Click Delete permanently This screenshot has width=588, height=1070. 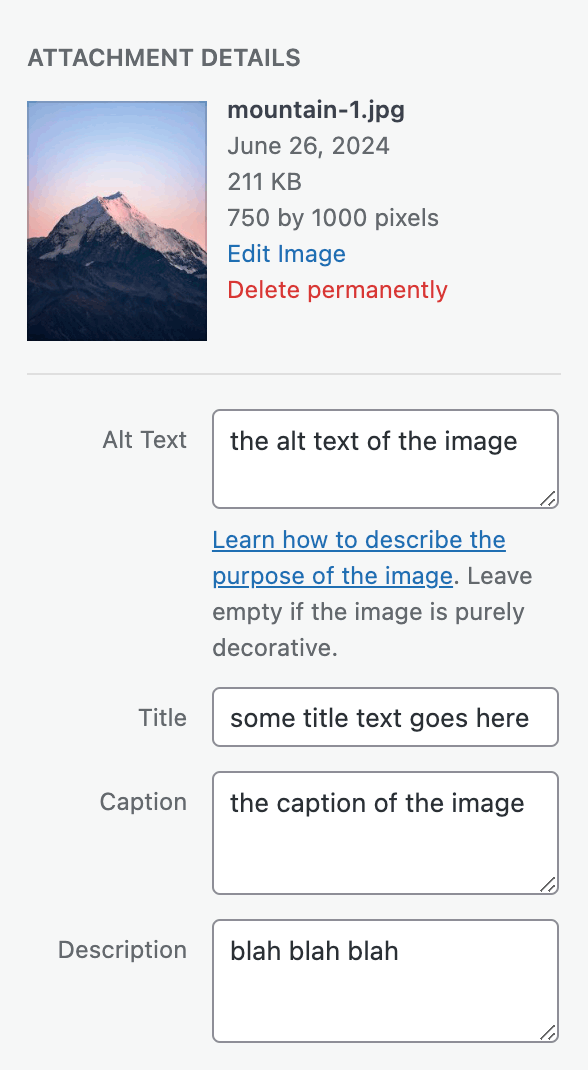pos(337,290)
